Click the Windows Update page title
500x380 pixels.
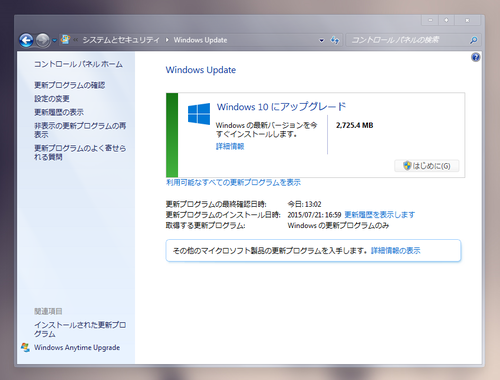pos(201,70)
